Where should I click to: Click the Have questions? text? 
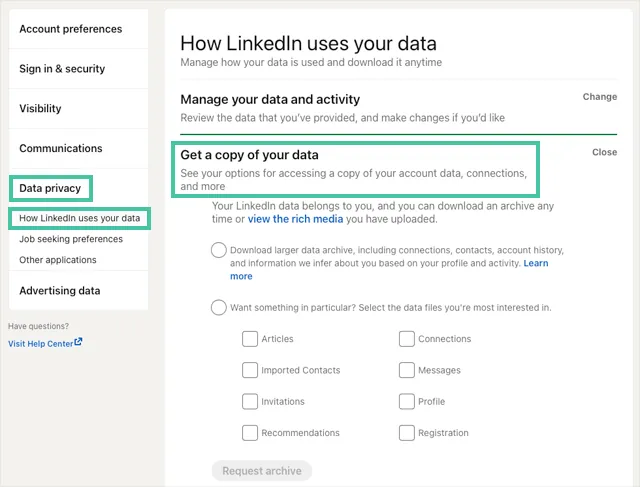[x=38, y=326]
